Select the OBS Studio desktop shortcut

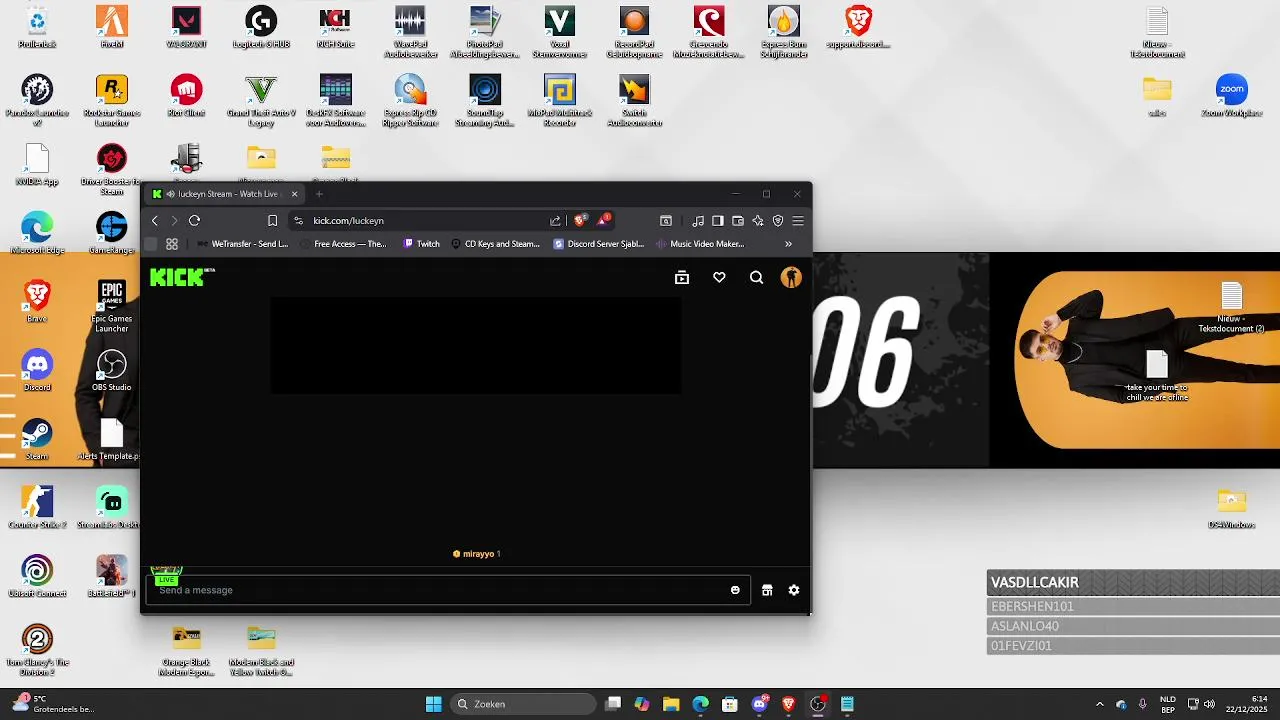tap(111, 370)
